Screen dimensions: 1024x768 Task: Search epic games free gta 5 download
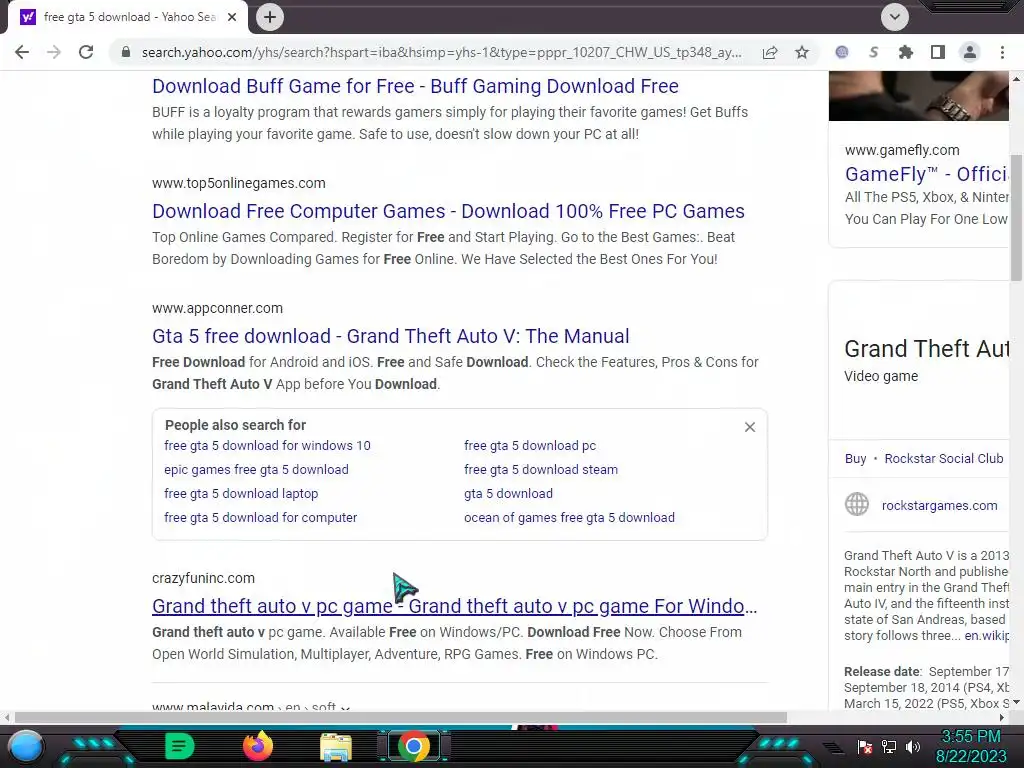(256, 470)
